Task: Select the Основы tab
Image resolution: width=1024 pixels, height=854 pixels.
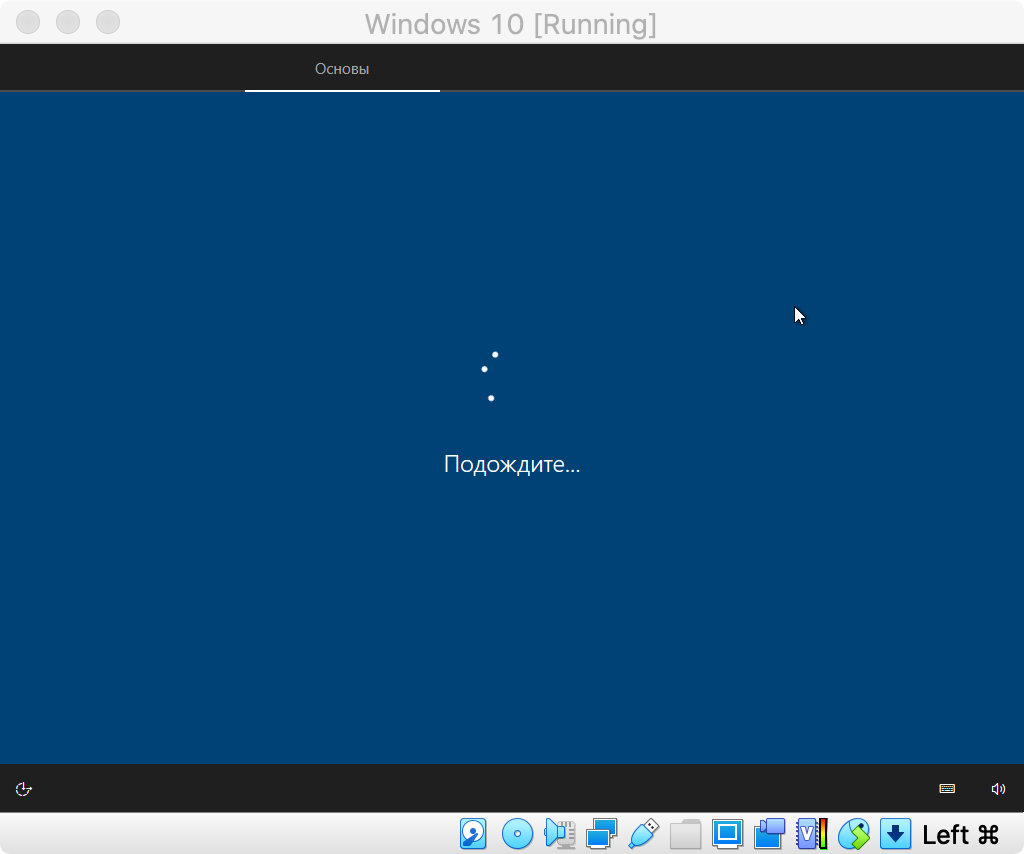Action: 342,69
